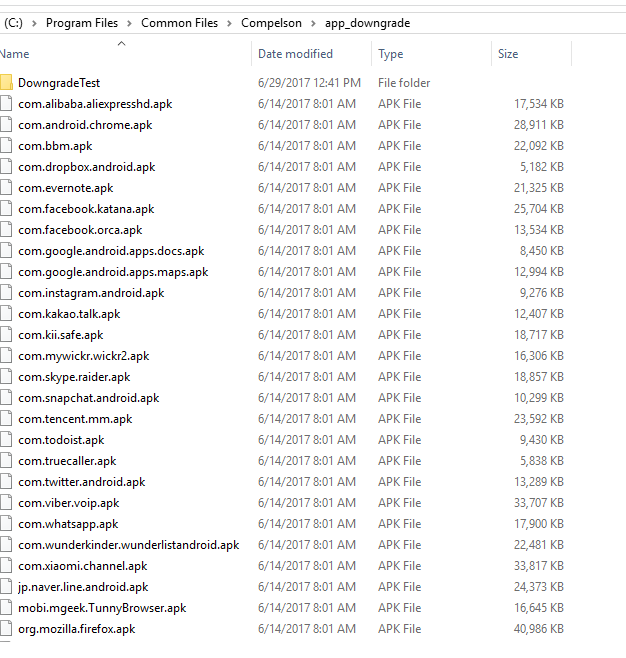Click file icon of com.skype.raider.apk
This screenshot has width=626, height=658.
tap(6, 376)
